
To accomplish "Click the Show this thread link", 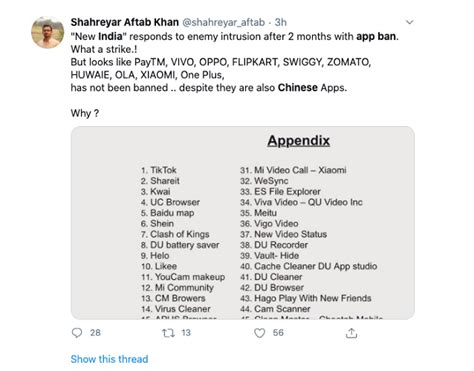I will click(109, 359).
